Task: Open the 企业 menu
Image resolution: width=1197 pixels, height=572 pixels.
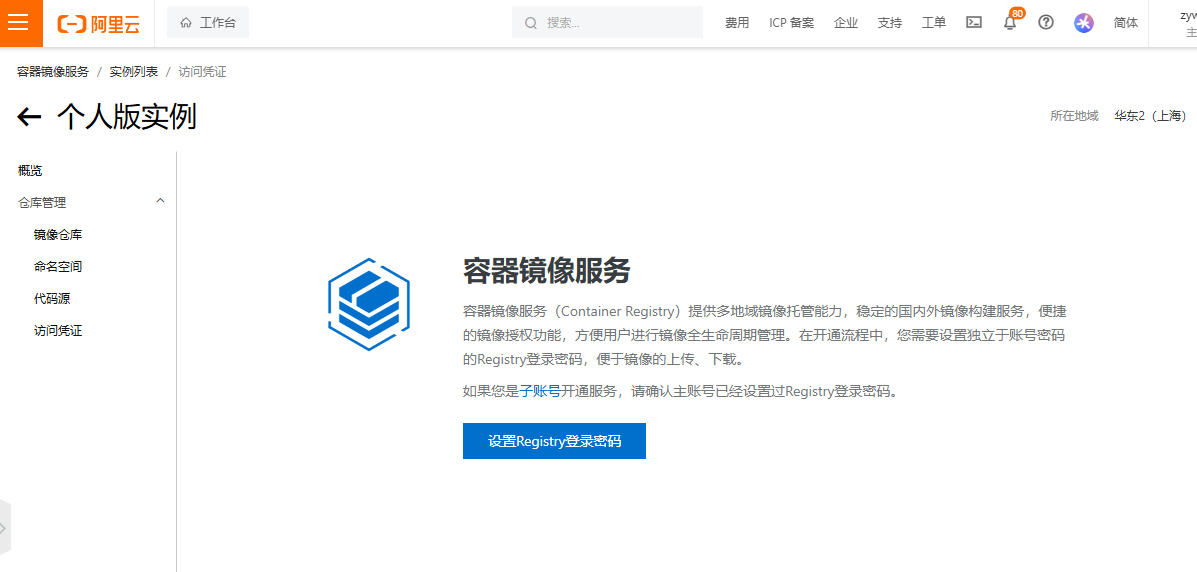Action: tap(846, 23)
